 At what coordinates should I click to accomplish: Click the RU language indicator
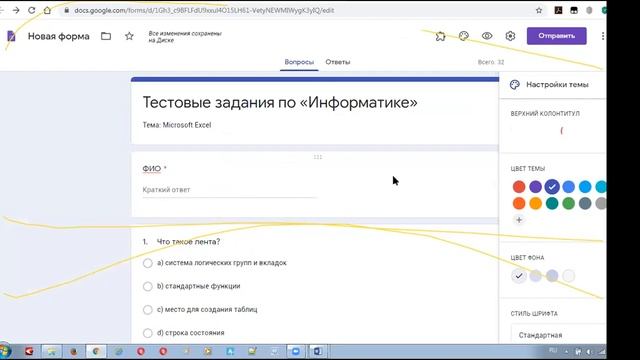coord(553,351)
